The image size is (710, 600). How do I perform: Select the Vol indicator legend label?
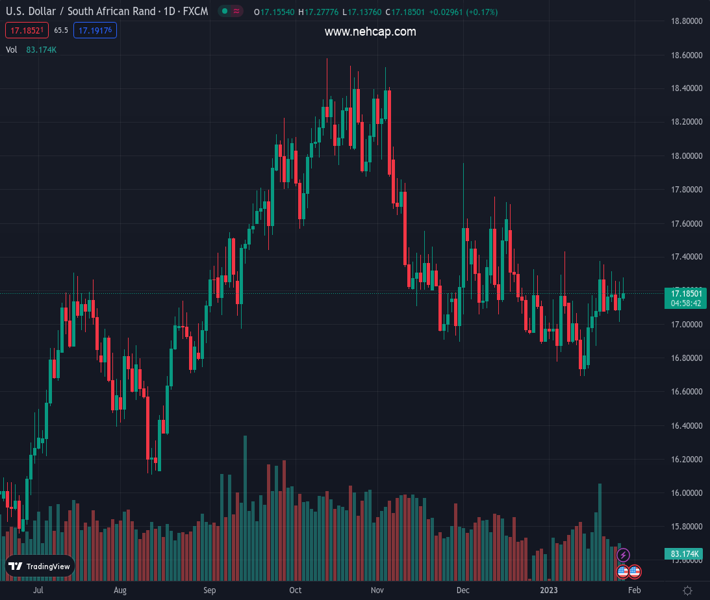11,49
